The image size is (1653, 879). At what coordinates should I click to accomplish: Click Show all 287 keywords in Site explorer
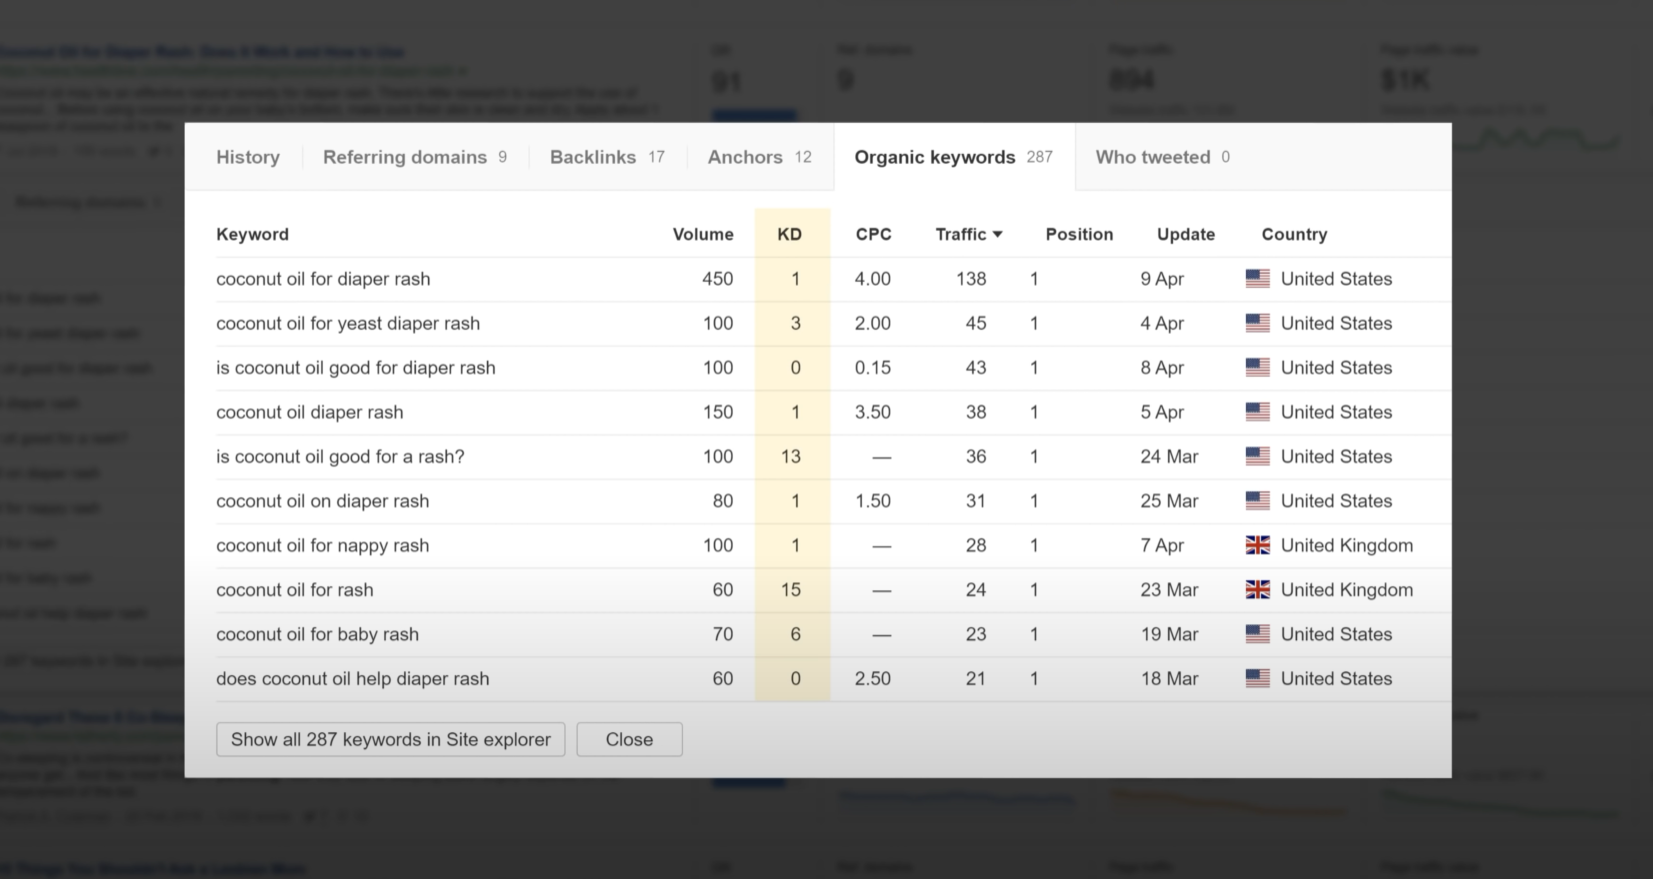point(390,740)
